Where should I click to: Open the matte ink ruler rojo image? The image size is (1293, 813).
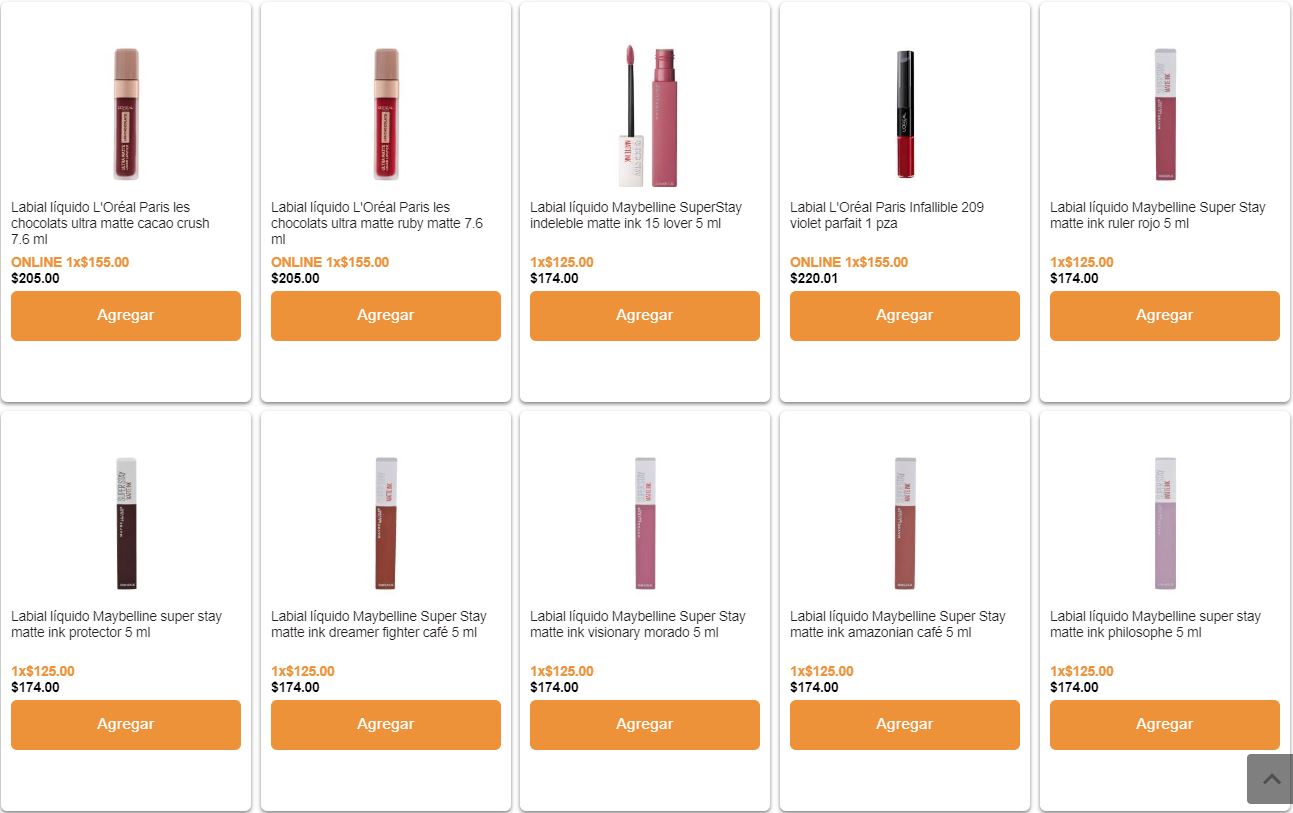(x=1165, y=114)
